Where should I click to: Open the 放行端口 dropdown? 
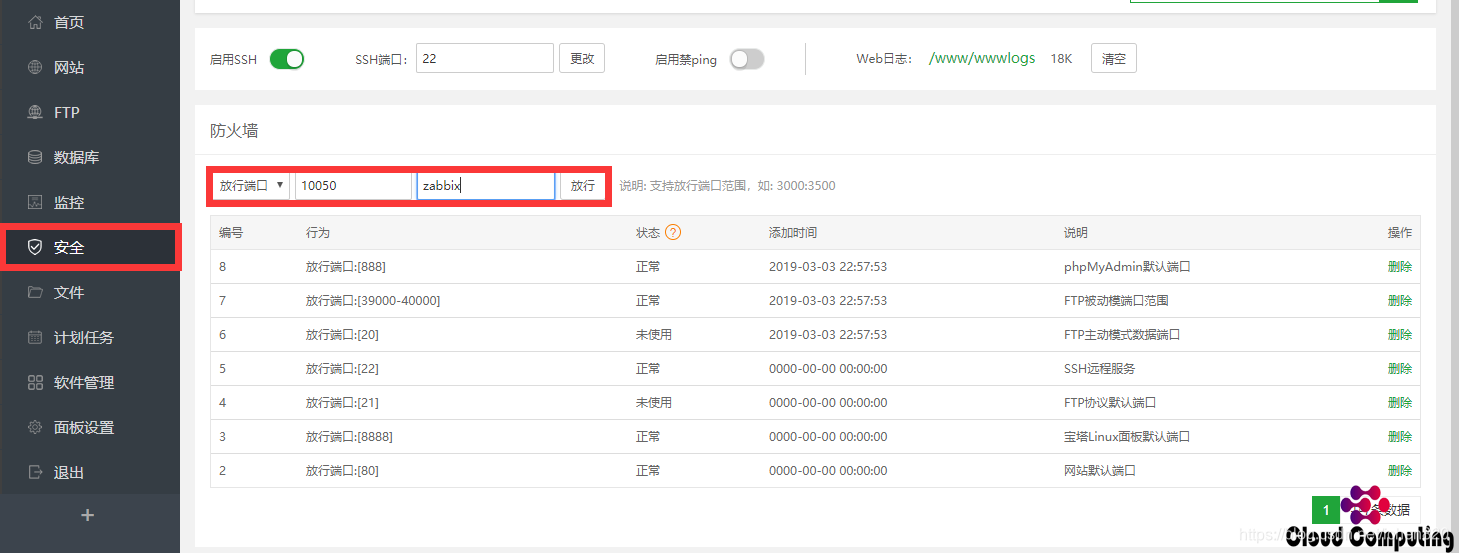pyautogui.click(x=252, y=186)
